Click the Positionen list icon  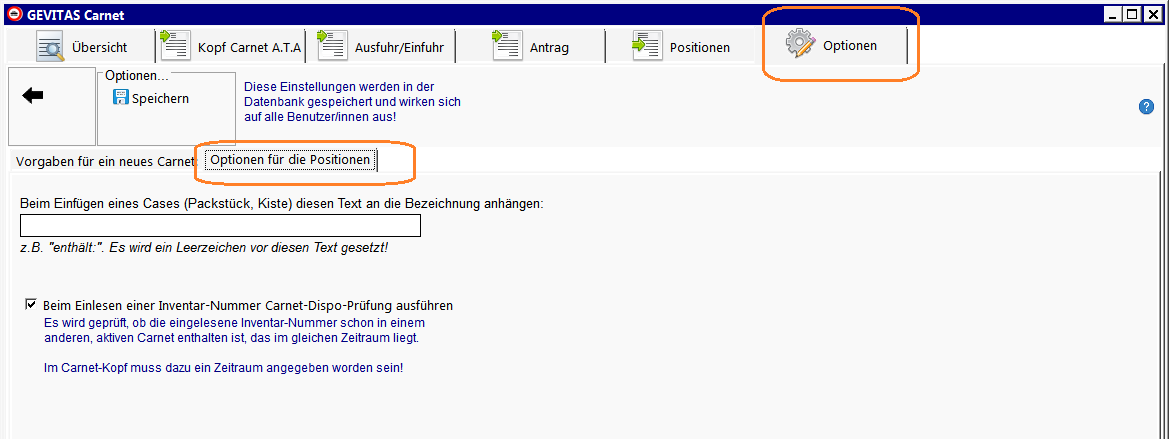click(647, 45)
